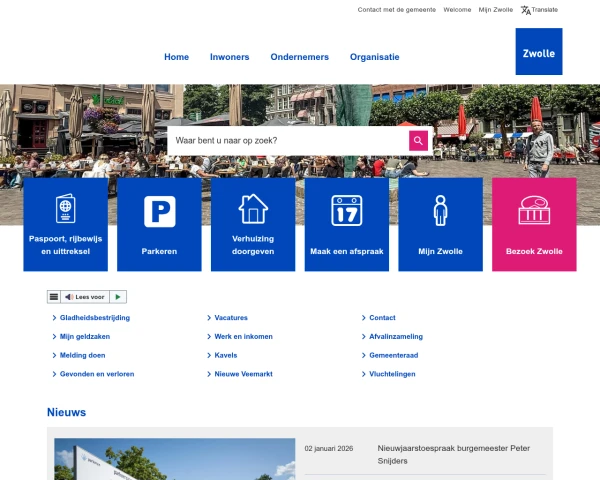Screen dimensions: 600x480
Task: Open the Parkeren tile
Action: pyautogui.click(x=159, y=224)
